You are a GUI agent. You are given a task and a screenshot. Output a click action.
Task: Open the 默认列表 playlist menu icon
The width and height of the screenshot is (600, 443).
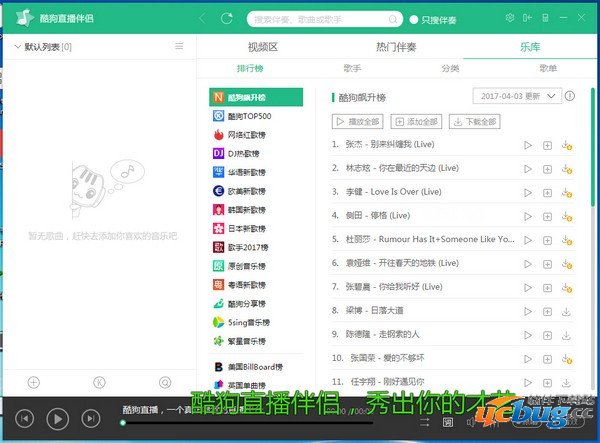tap(179, 46)
